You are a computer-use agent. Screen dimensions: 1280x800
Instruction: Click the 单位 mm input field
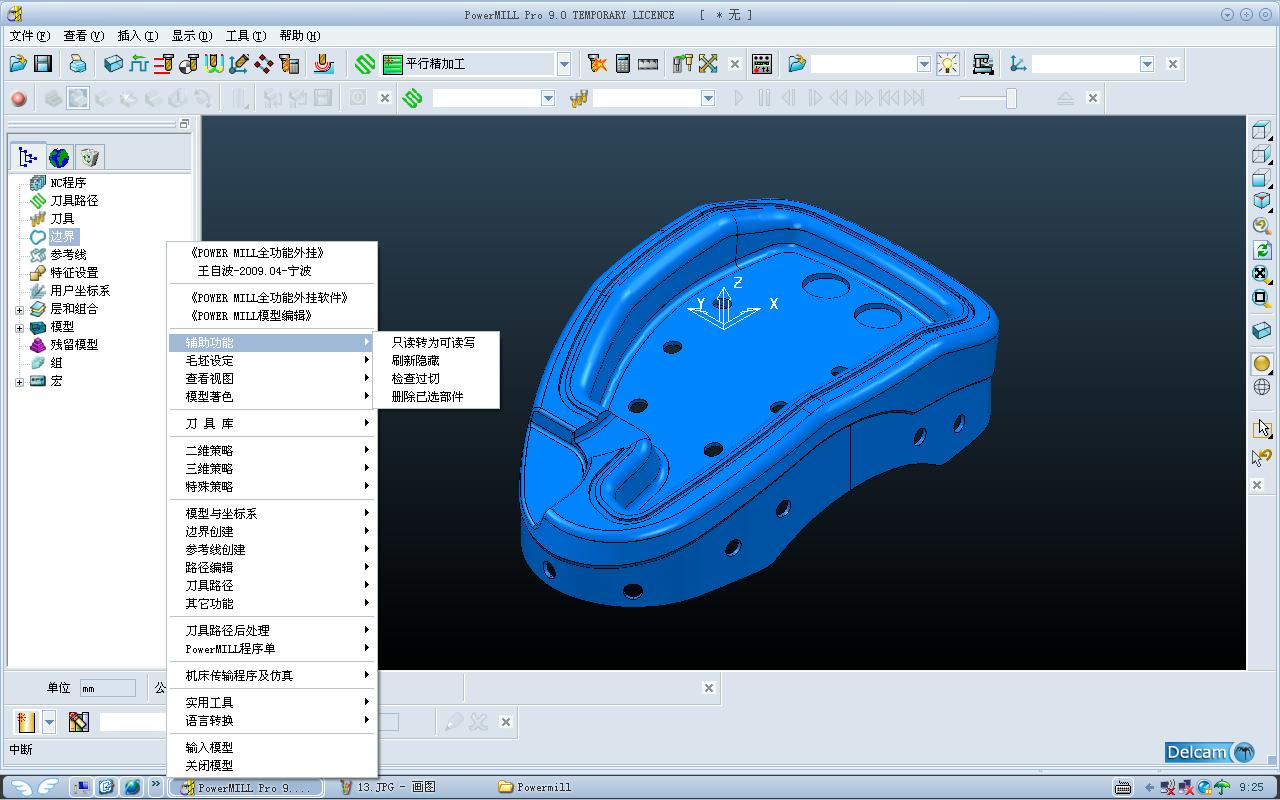pos(107,688)
